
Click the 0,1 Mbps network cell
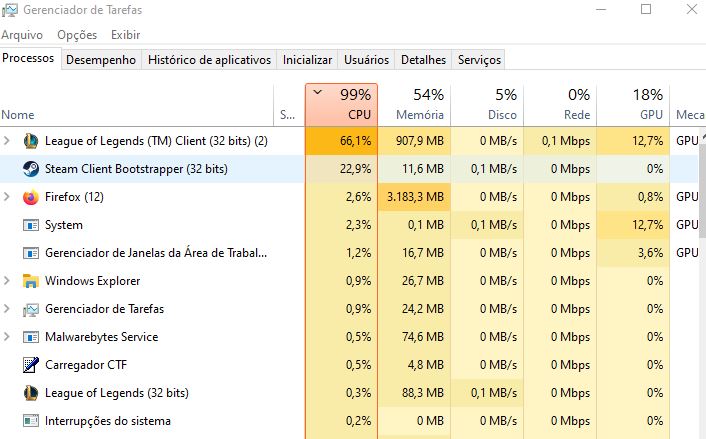(560, 141)
